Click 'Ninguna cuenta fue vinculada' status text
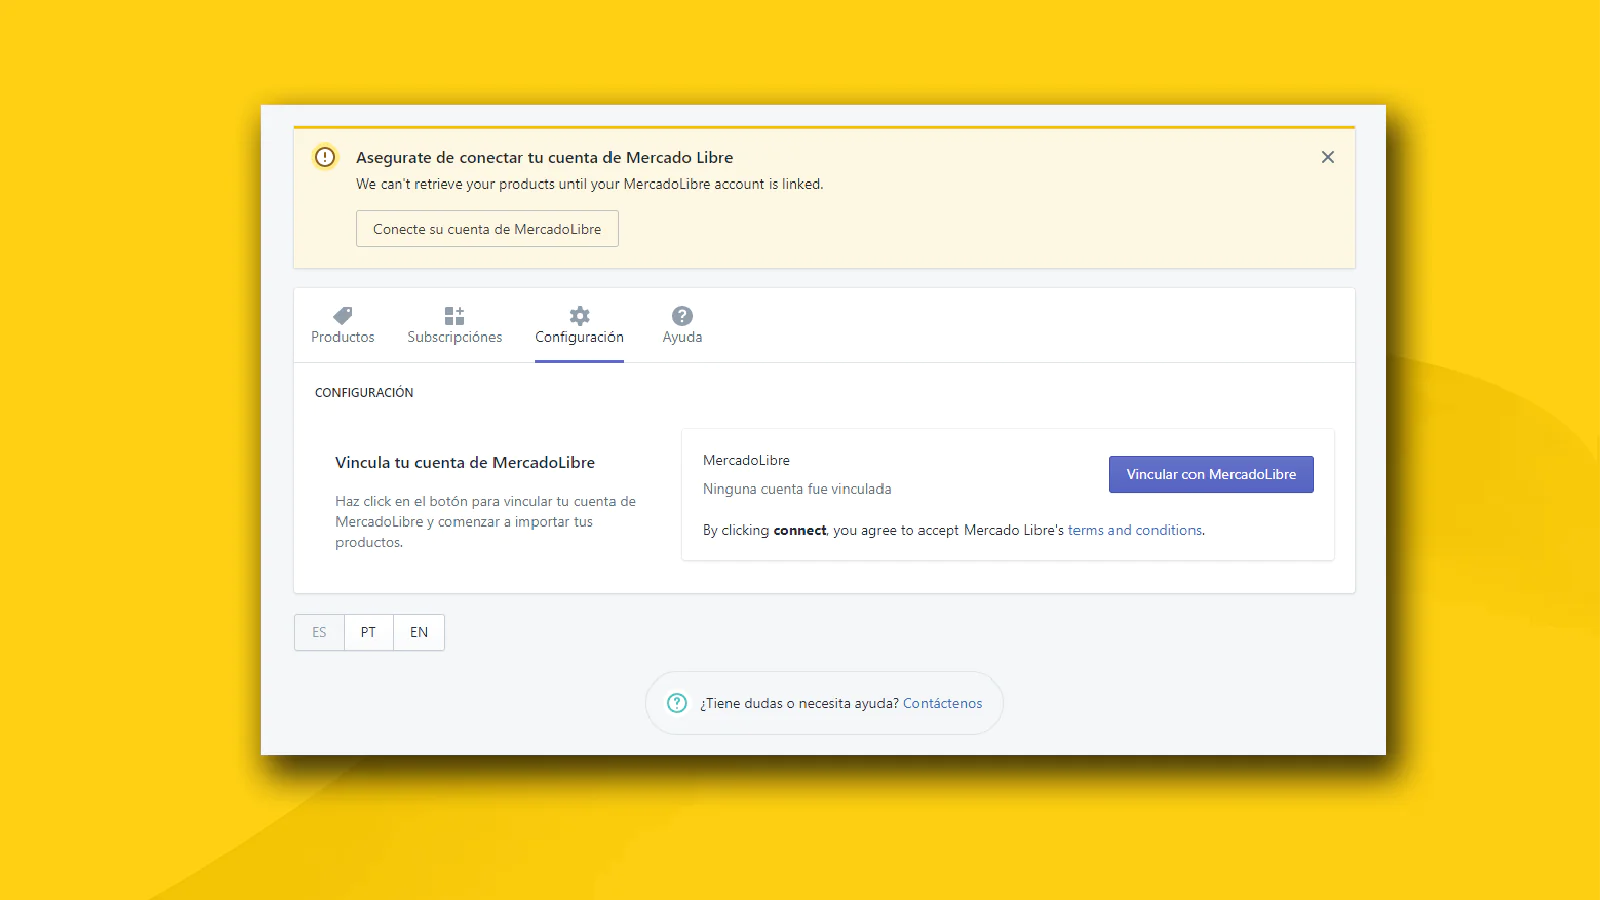1600x900 pixels. 797,489
